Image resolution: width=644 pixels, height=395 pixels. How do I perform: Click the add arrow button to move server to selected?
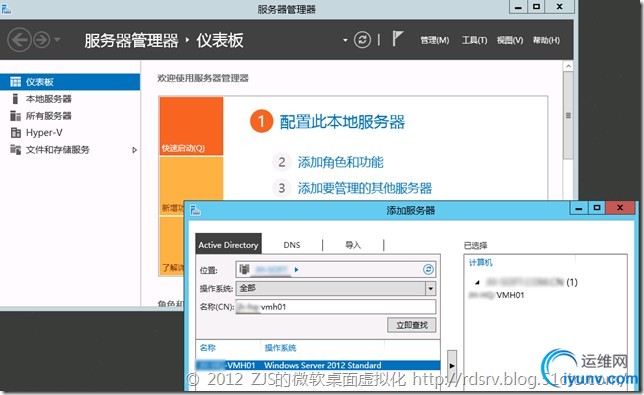pyautogui.click(x=452, y=365)
